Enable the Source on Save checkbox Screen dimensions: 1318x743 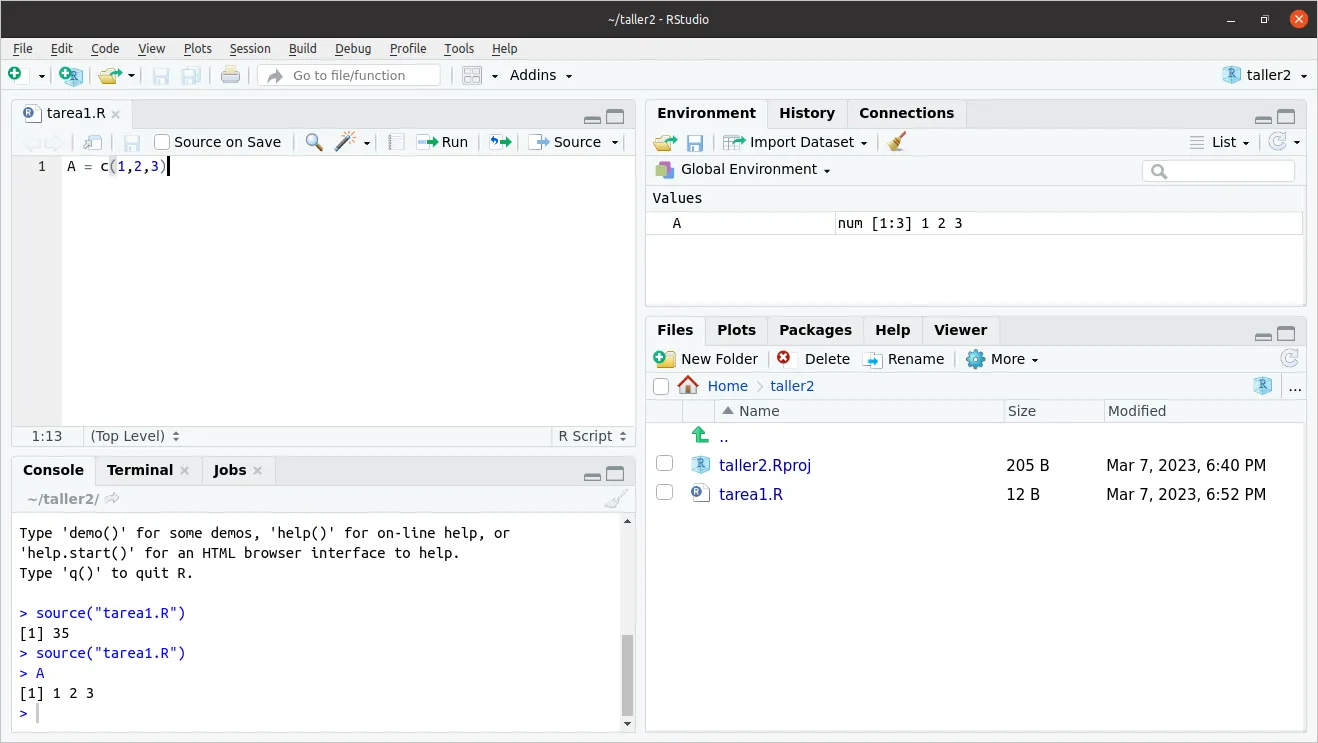point(162,142)
